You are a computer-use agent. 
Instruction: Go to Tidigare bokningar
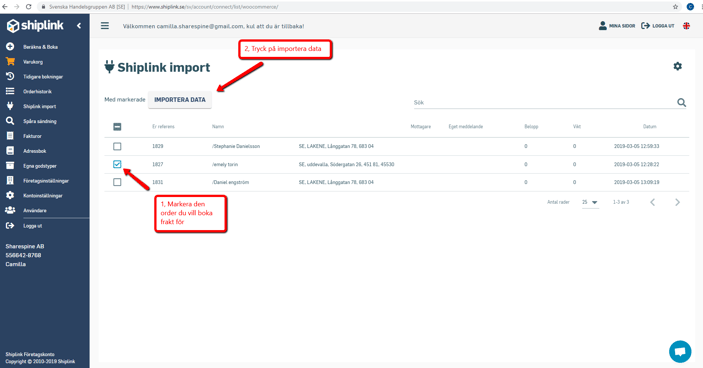[43, 77]
